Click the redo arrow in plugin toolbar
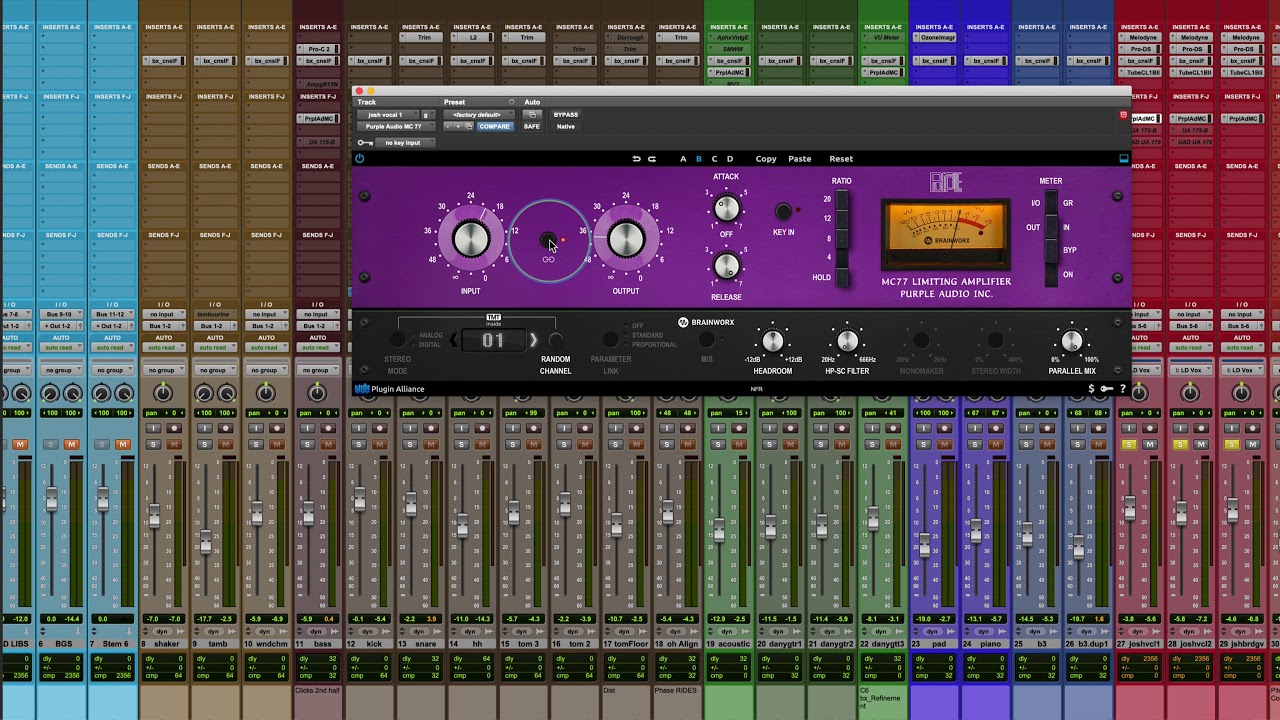The image size is (1280, 720). pyautogui.click(x=652, y=159)
